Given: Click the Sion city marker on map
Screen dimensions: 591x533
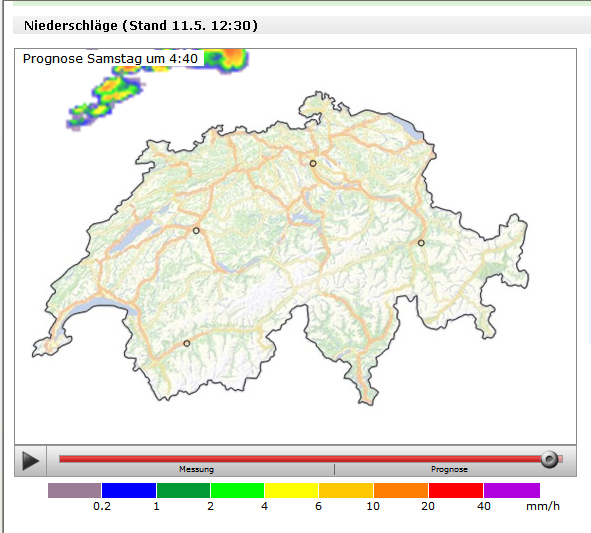Looking at the screenshot, I should click(x=187, y=343).
